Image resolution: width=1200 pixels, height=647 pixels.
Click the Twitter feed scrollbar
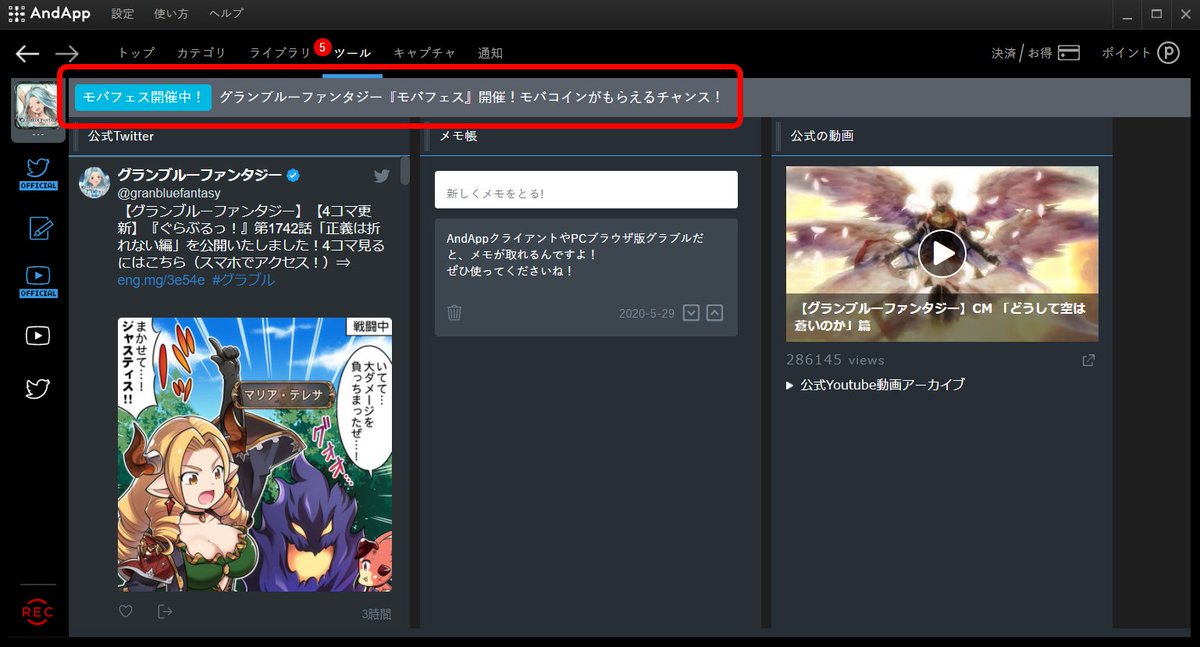tap(405, 171)
